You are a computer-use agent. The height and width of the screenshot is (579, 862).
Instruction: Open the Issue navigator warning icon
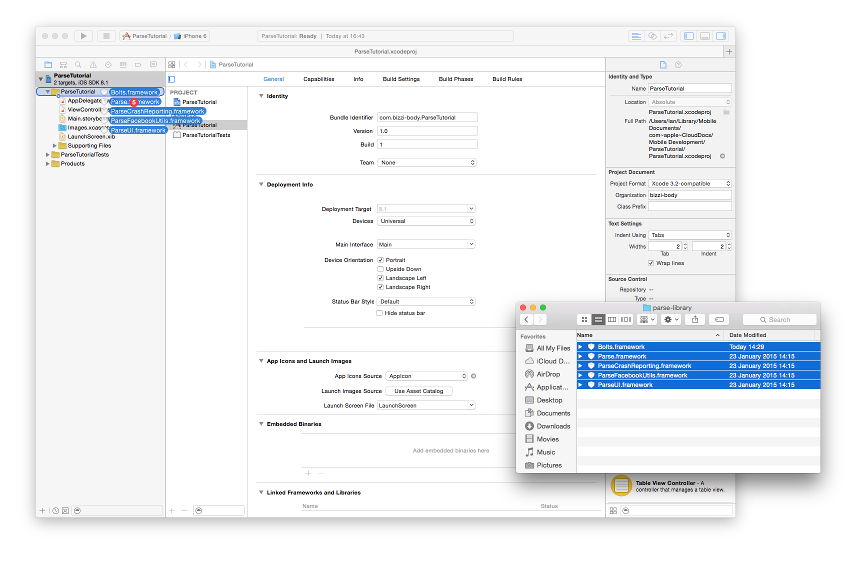coord(93,64)
